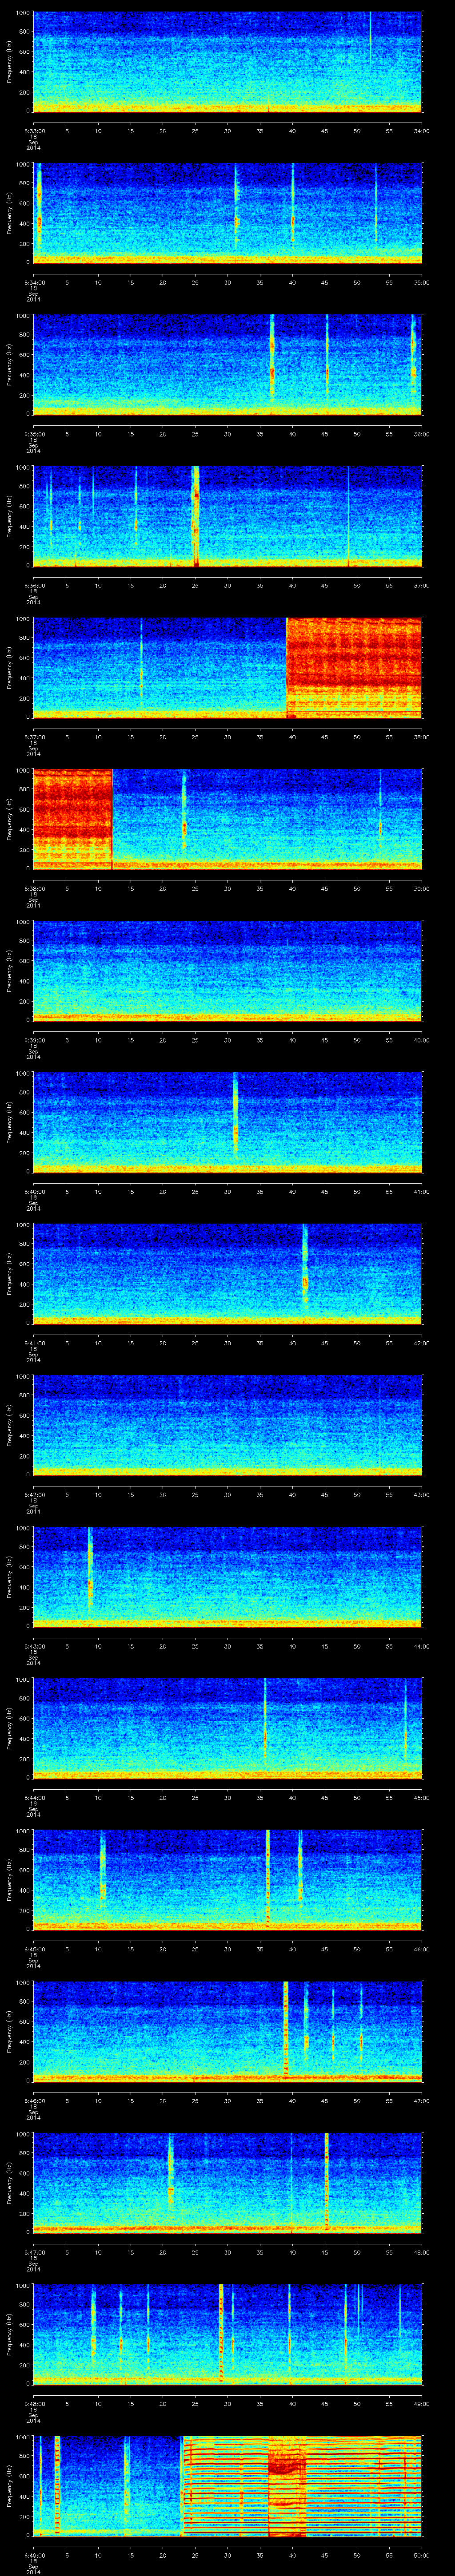Select the strong burst at 25 seconds in 6:36 spectrogram
The width and height of the screenshot is (455, 2576).
[x=196, y=515]
